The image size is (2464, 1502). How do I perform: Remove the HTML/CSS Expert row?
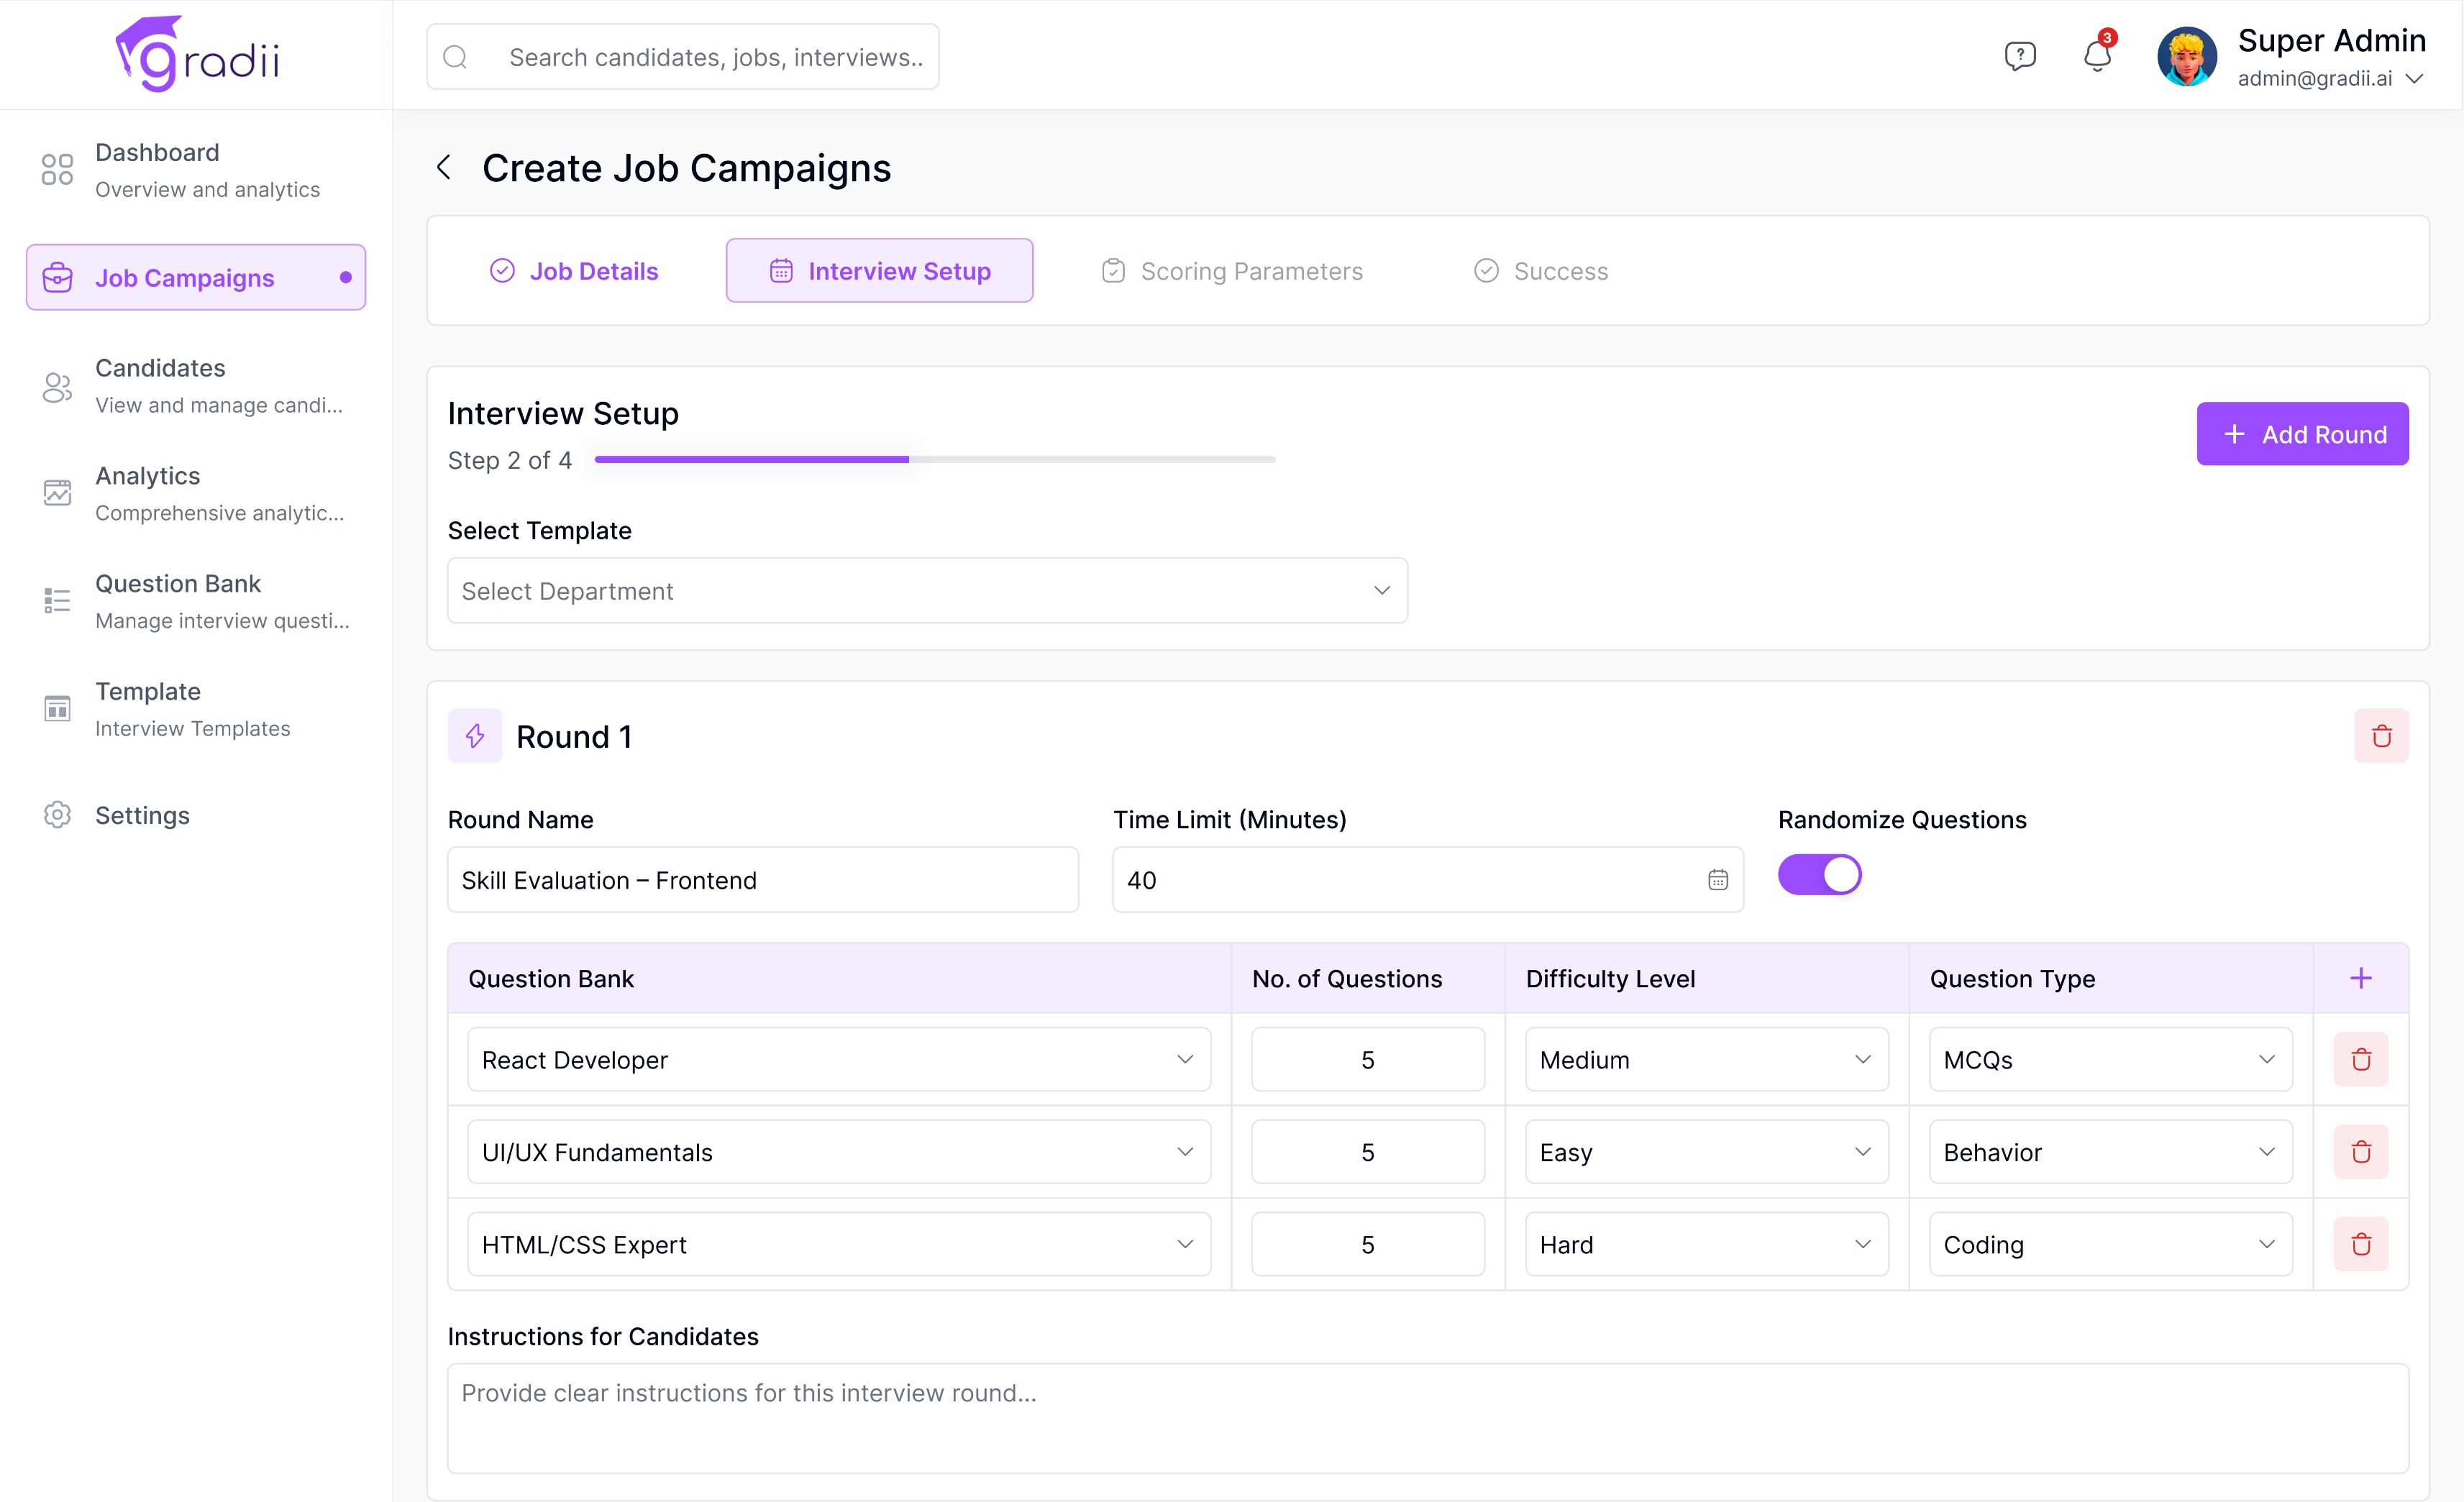point(2360,1244)
